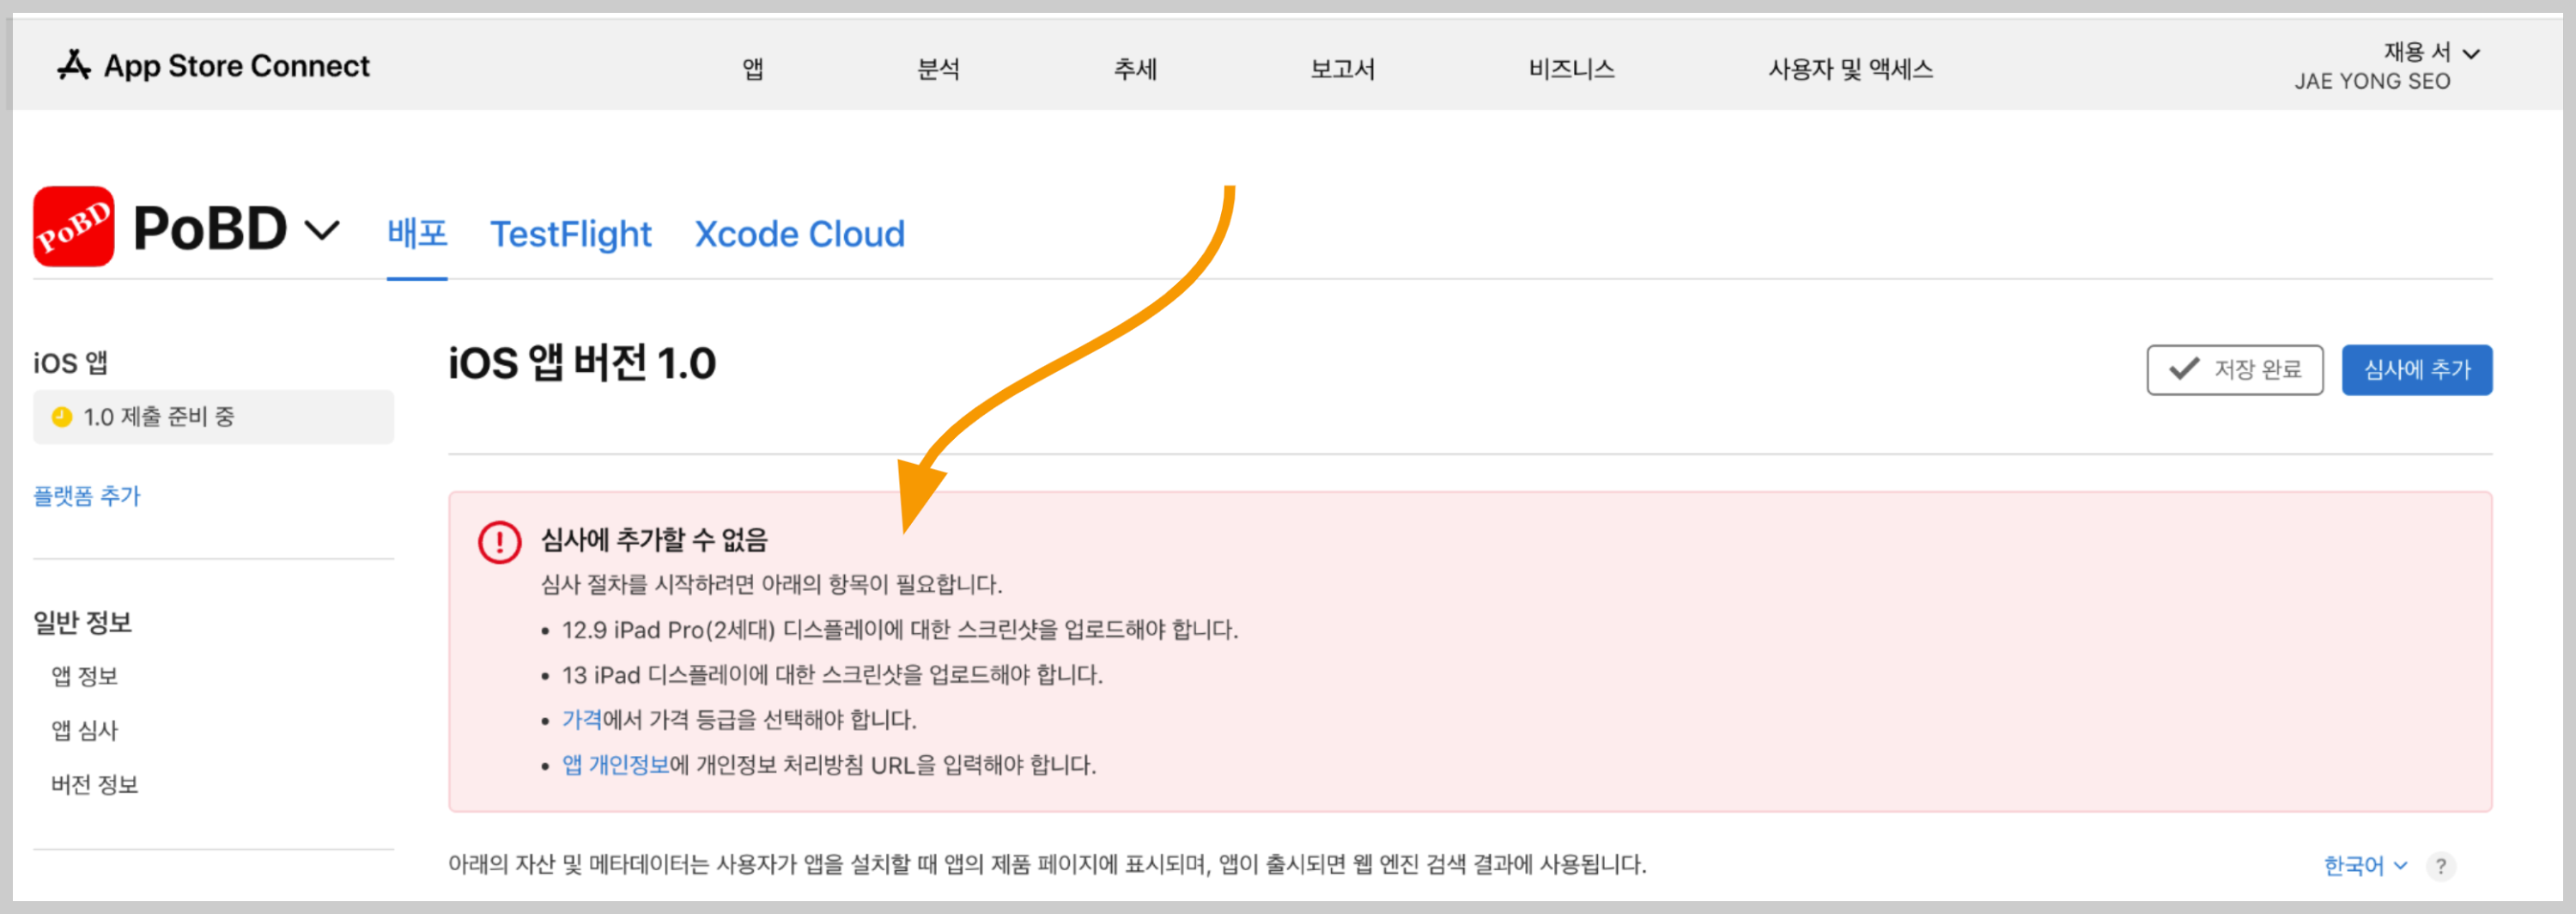Click the PoBD red app icon
The image size is (2576, 914).
click(x=74, y=226)
